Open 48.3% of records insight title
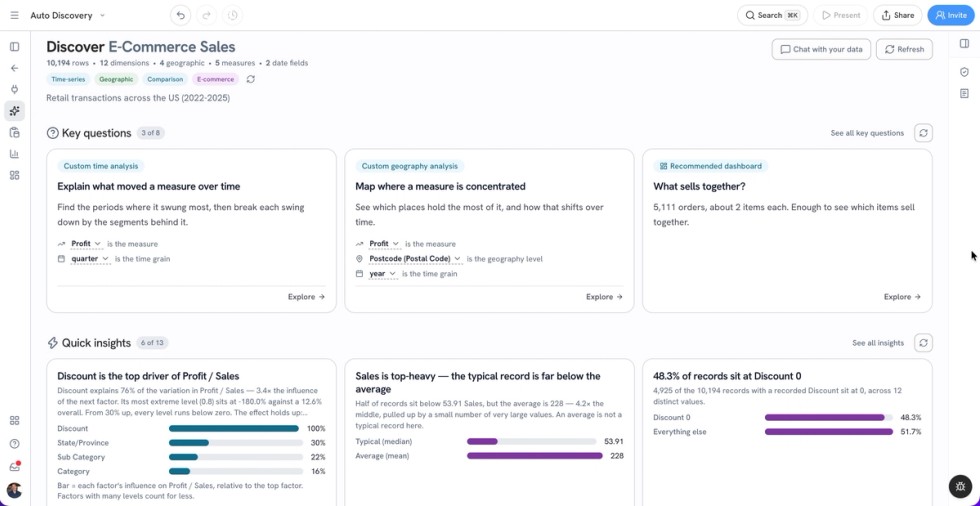This screenshot has height=506, width=980. coord(727,376)
